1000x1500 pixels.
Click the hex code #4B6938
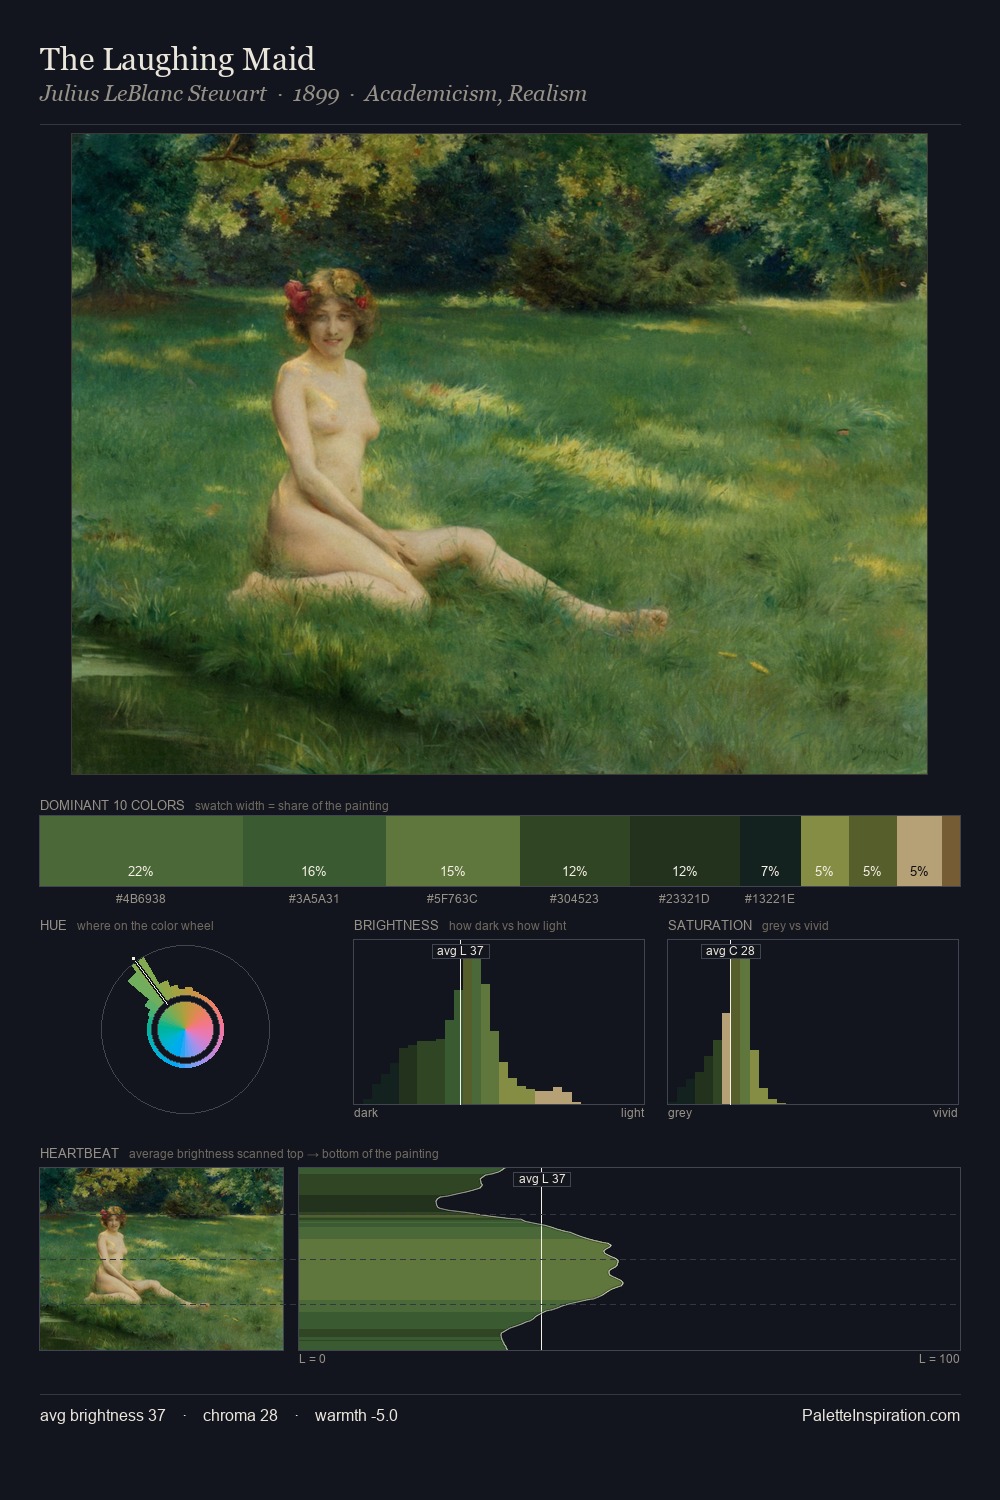point(141,899)
